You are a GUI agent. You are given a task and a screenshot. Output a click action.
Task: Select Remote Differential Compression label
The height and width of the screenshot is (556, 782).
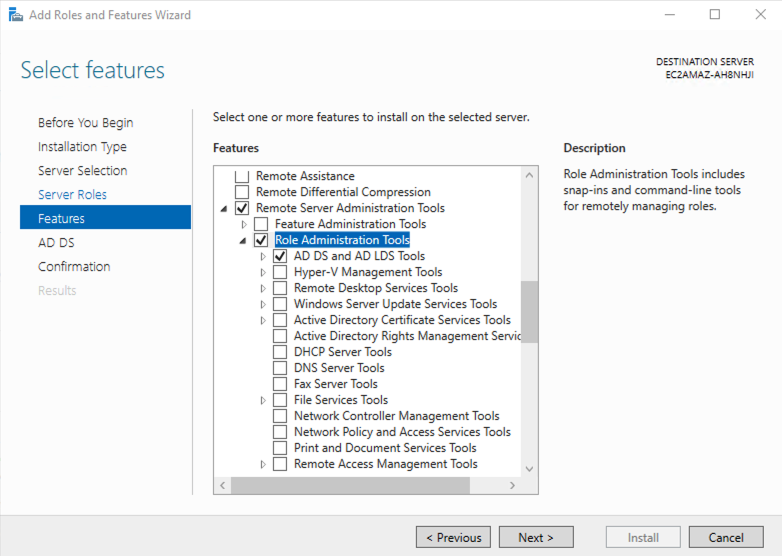343,192
